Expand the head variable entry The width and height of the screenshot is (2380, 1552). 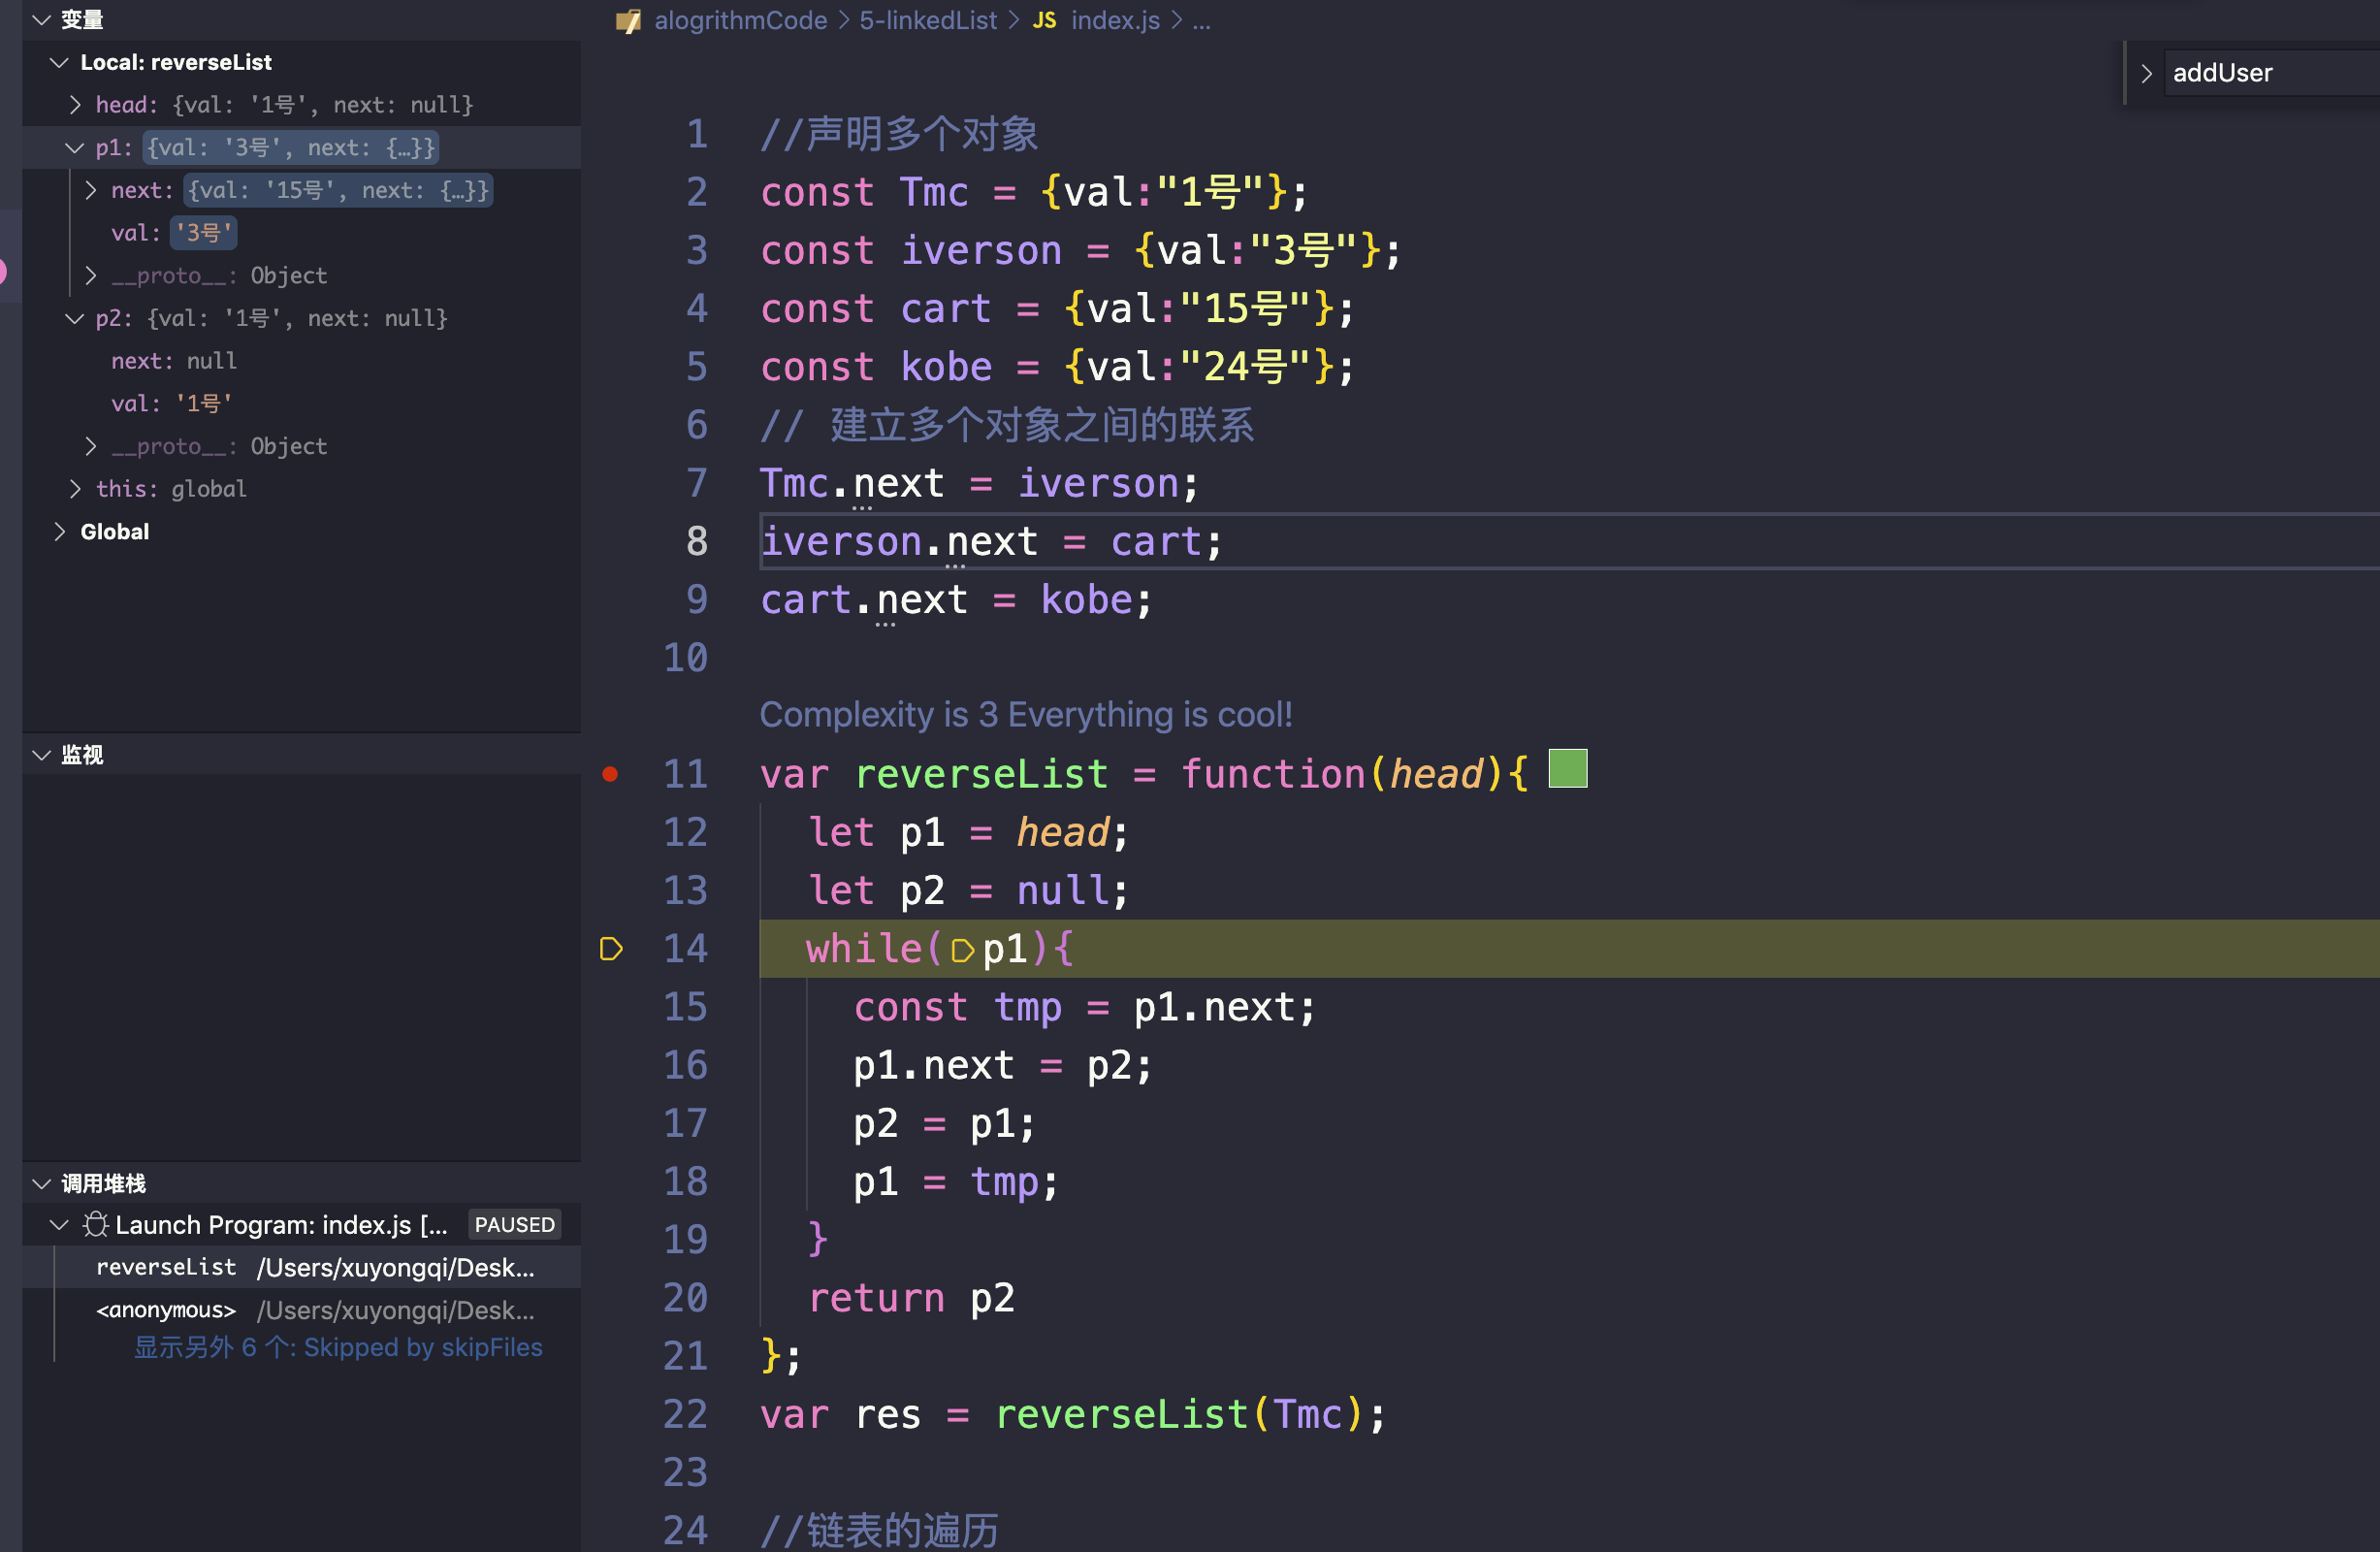coord(75,105)
